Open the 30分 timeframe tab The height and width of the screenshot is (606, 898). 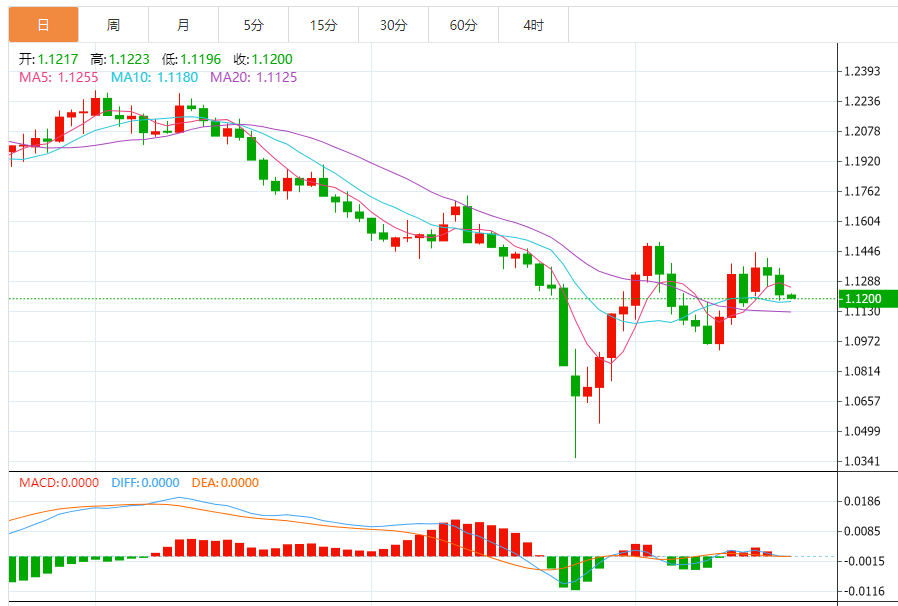[x=393, y=25]
